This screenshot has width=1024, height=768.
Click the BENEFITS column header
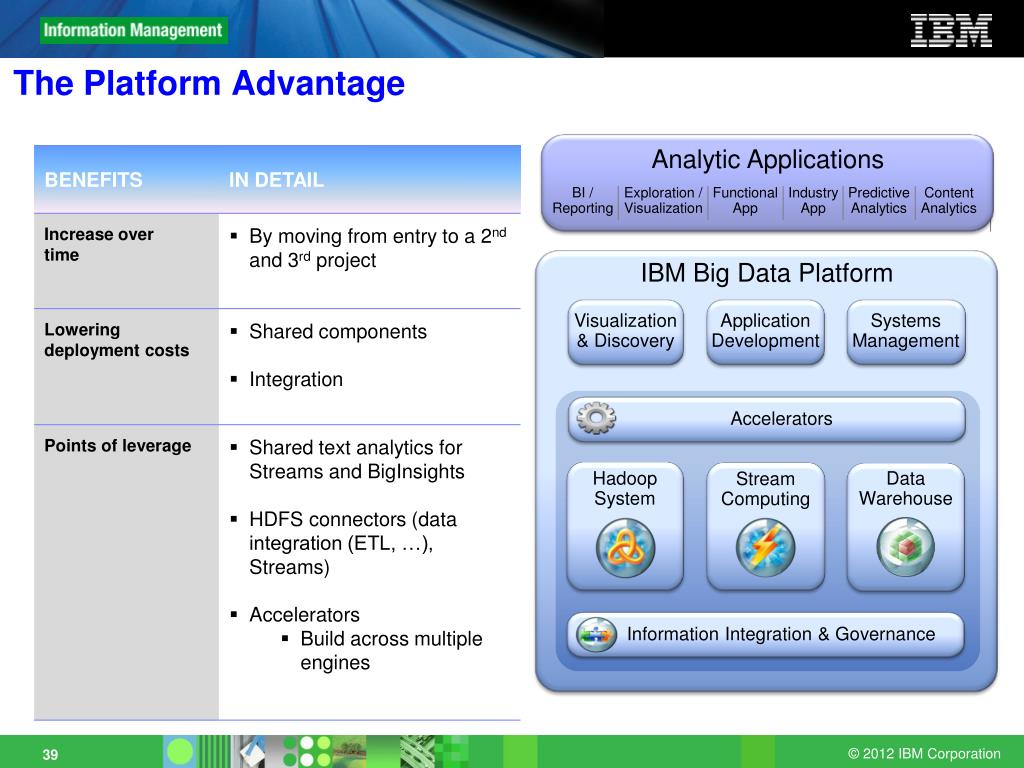coord(93,180)
